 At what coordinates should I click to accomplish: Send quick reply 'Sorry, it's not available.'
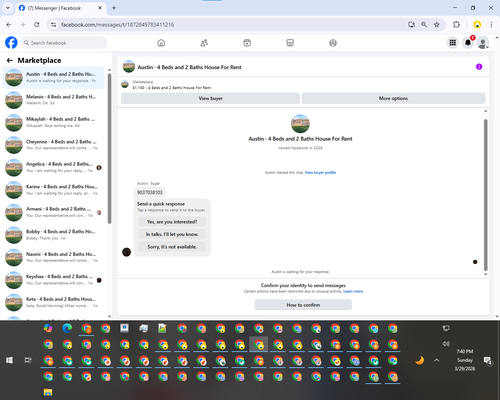(172, 247)
